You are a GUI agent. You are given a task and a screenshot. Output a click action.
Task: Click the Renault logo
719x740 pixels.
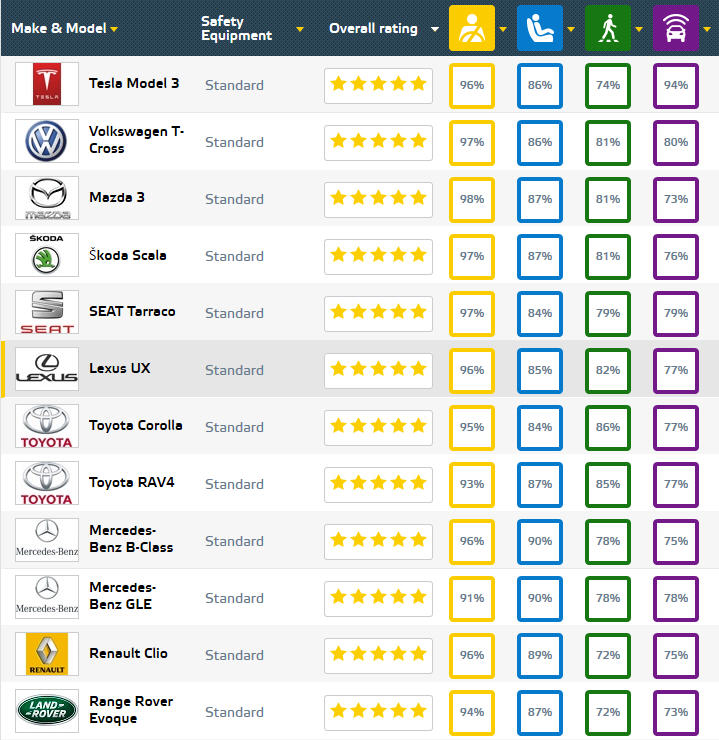coord(47,654)
